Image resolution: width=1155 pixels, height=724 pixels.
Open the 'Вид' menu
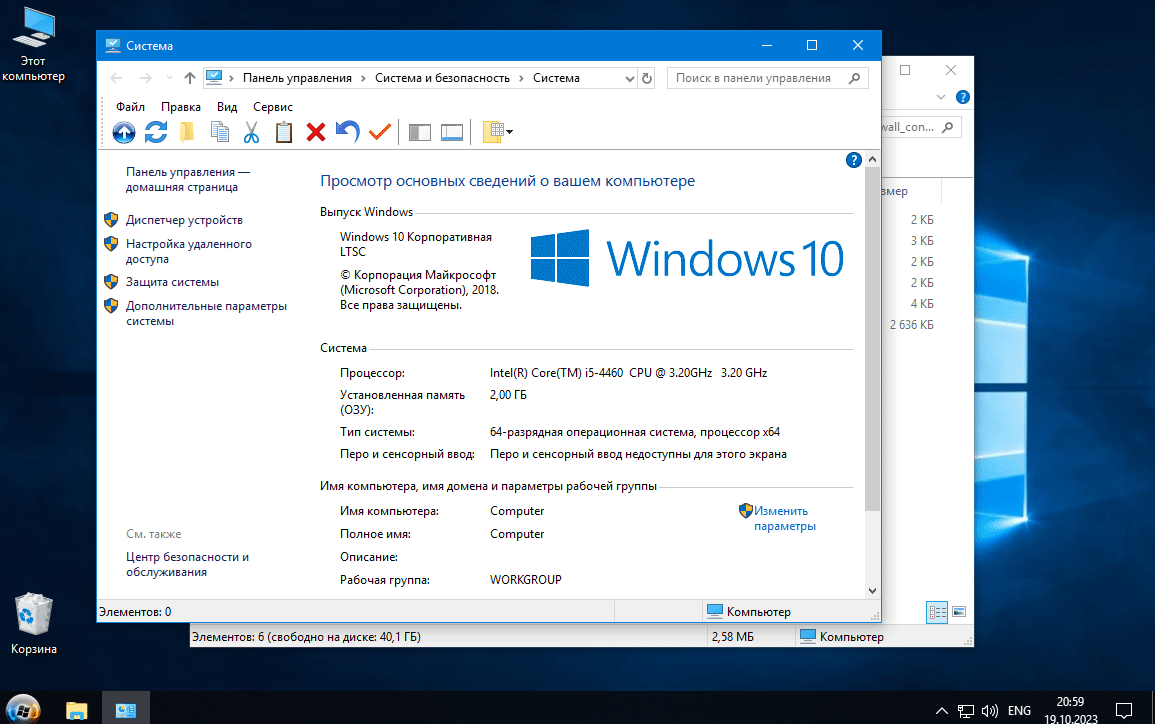point(227,107)
